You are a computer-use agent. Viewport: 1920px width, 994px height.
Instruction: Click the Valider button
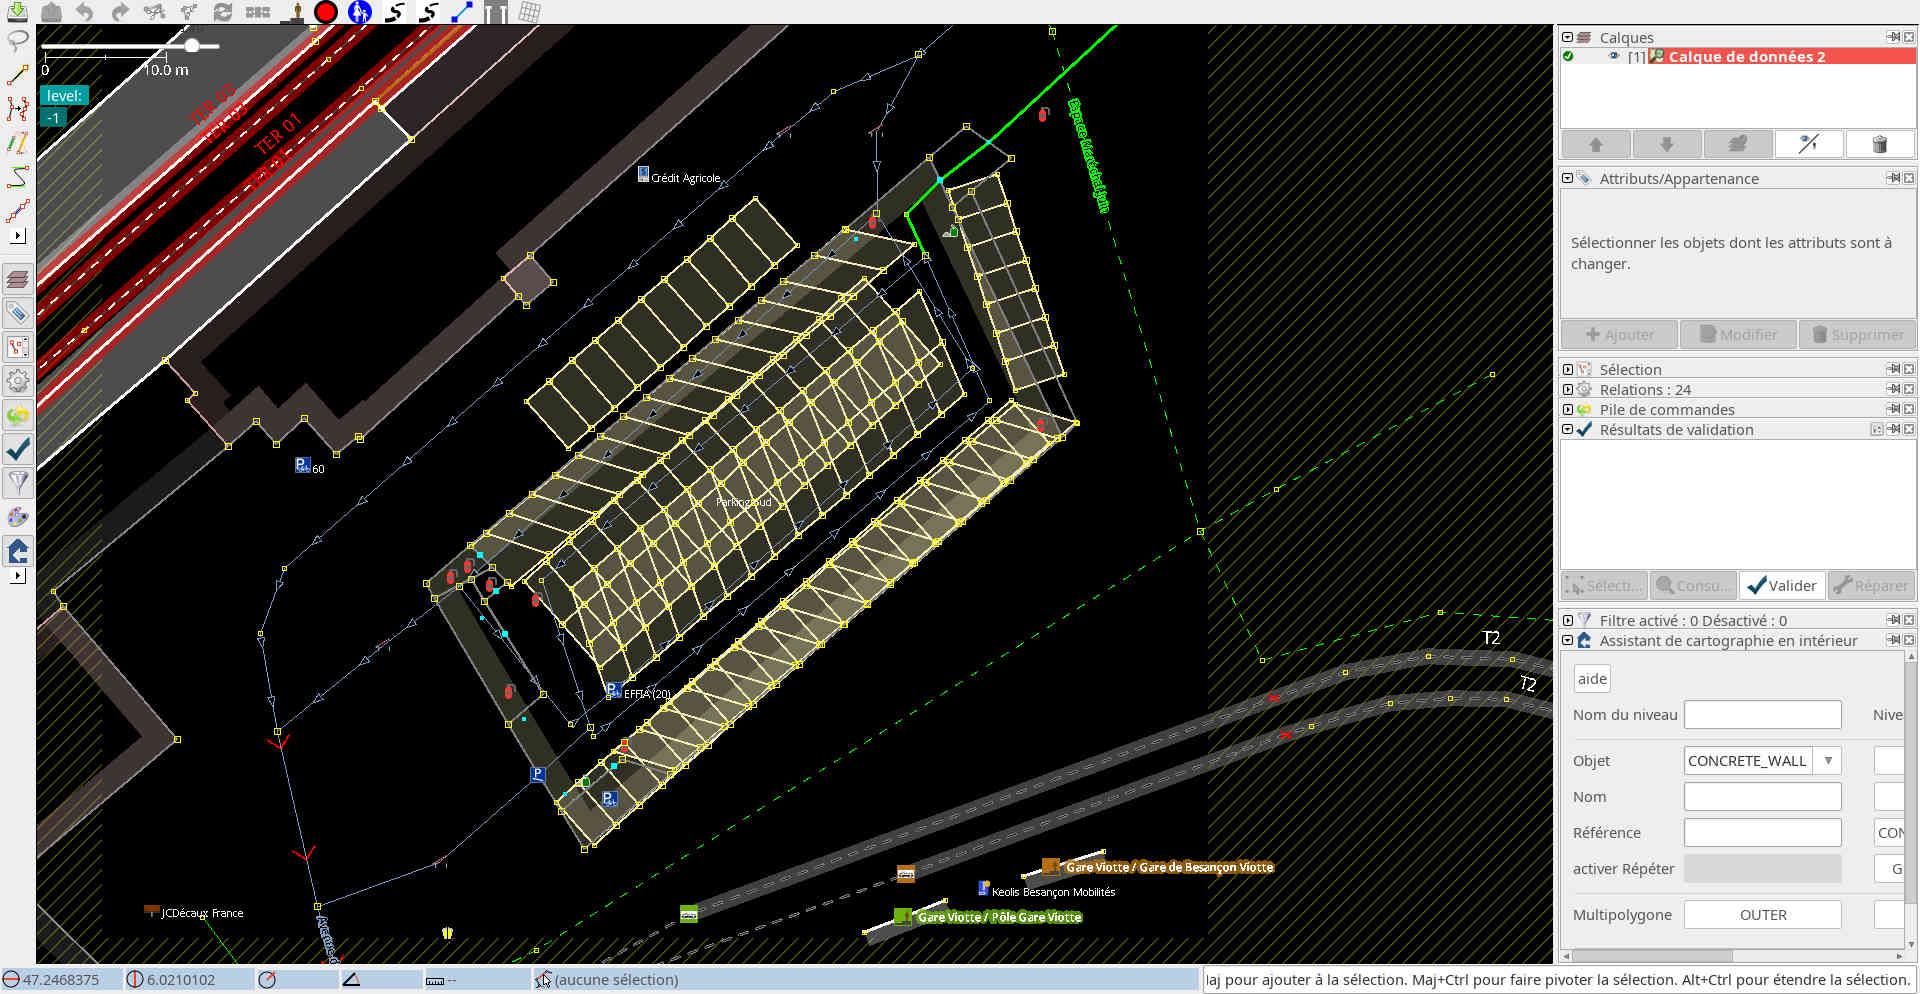1782,586
